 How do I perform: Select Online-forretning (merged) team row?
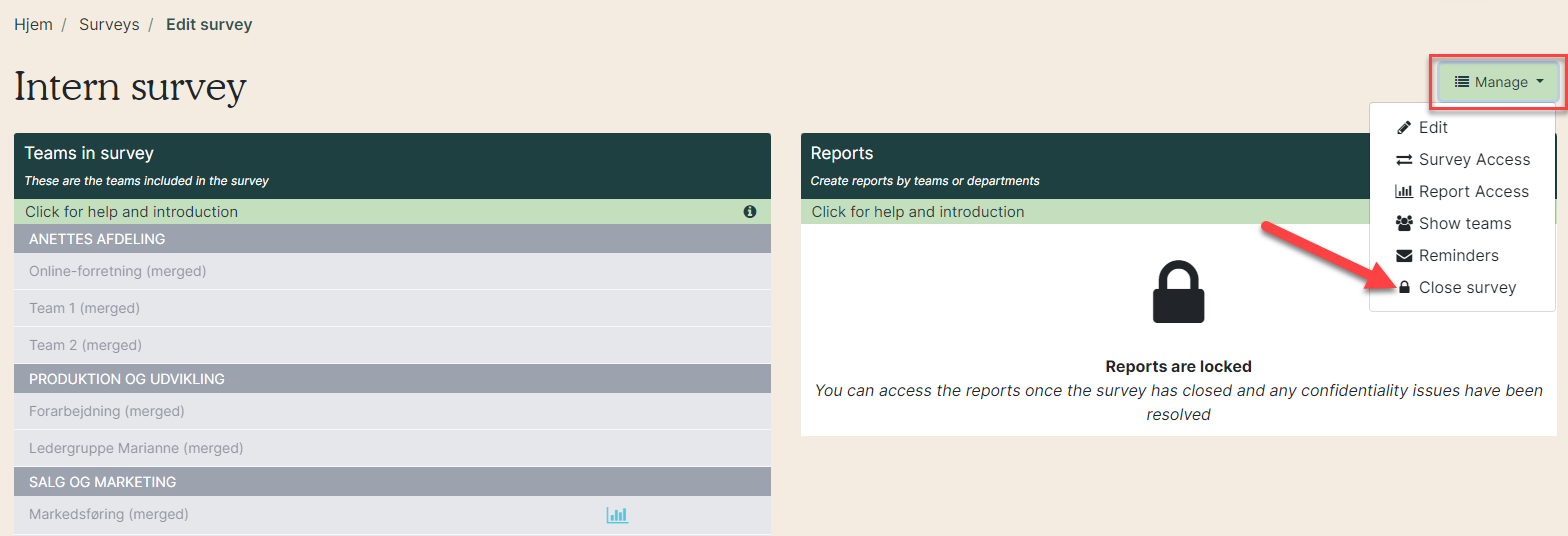pyautogui.click(x=392, y=271)
